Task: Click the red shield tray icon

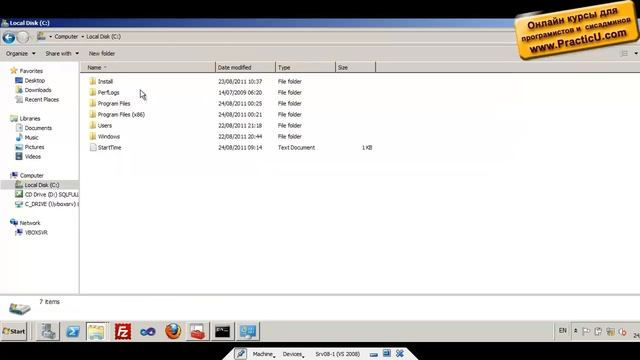Action: pos(622,331)
